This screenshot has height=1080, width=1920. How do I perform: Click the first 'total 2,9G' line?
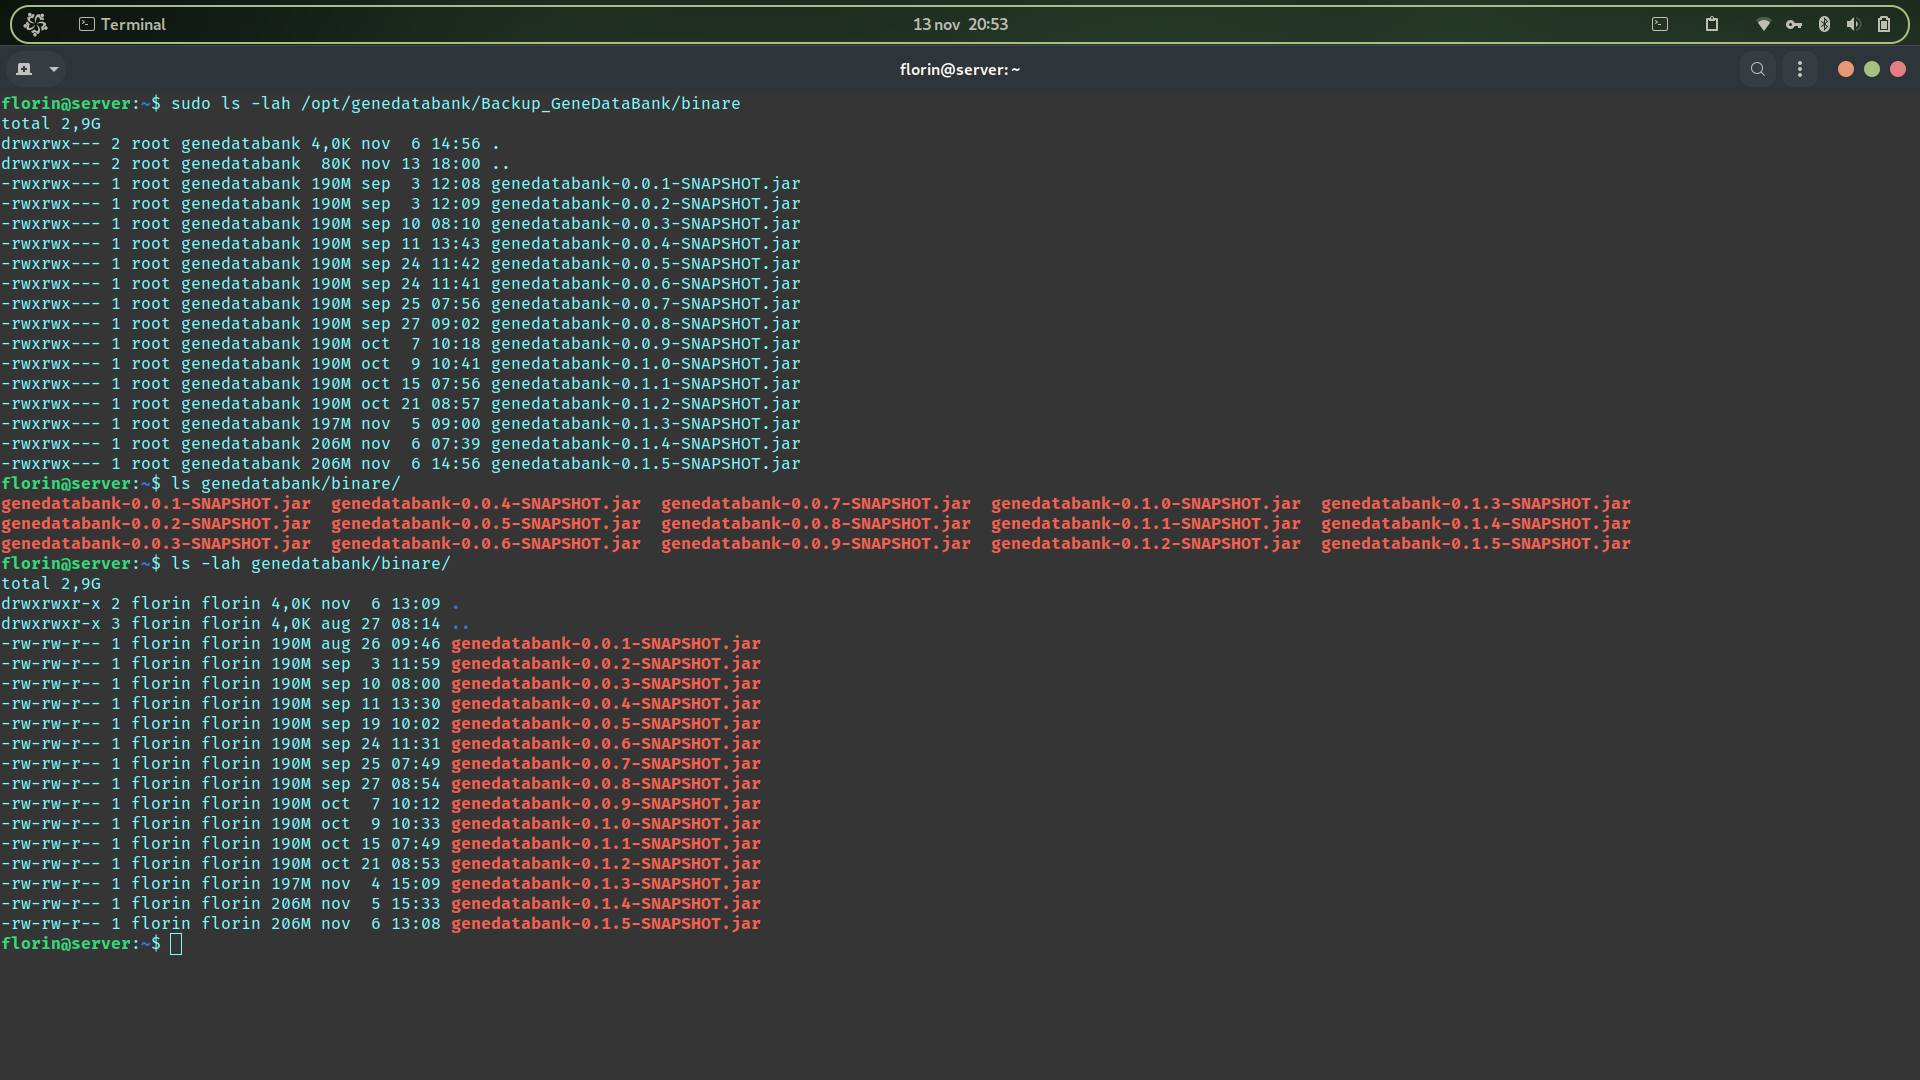point(51,124)
